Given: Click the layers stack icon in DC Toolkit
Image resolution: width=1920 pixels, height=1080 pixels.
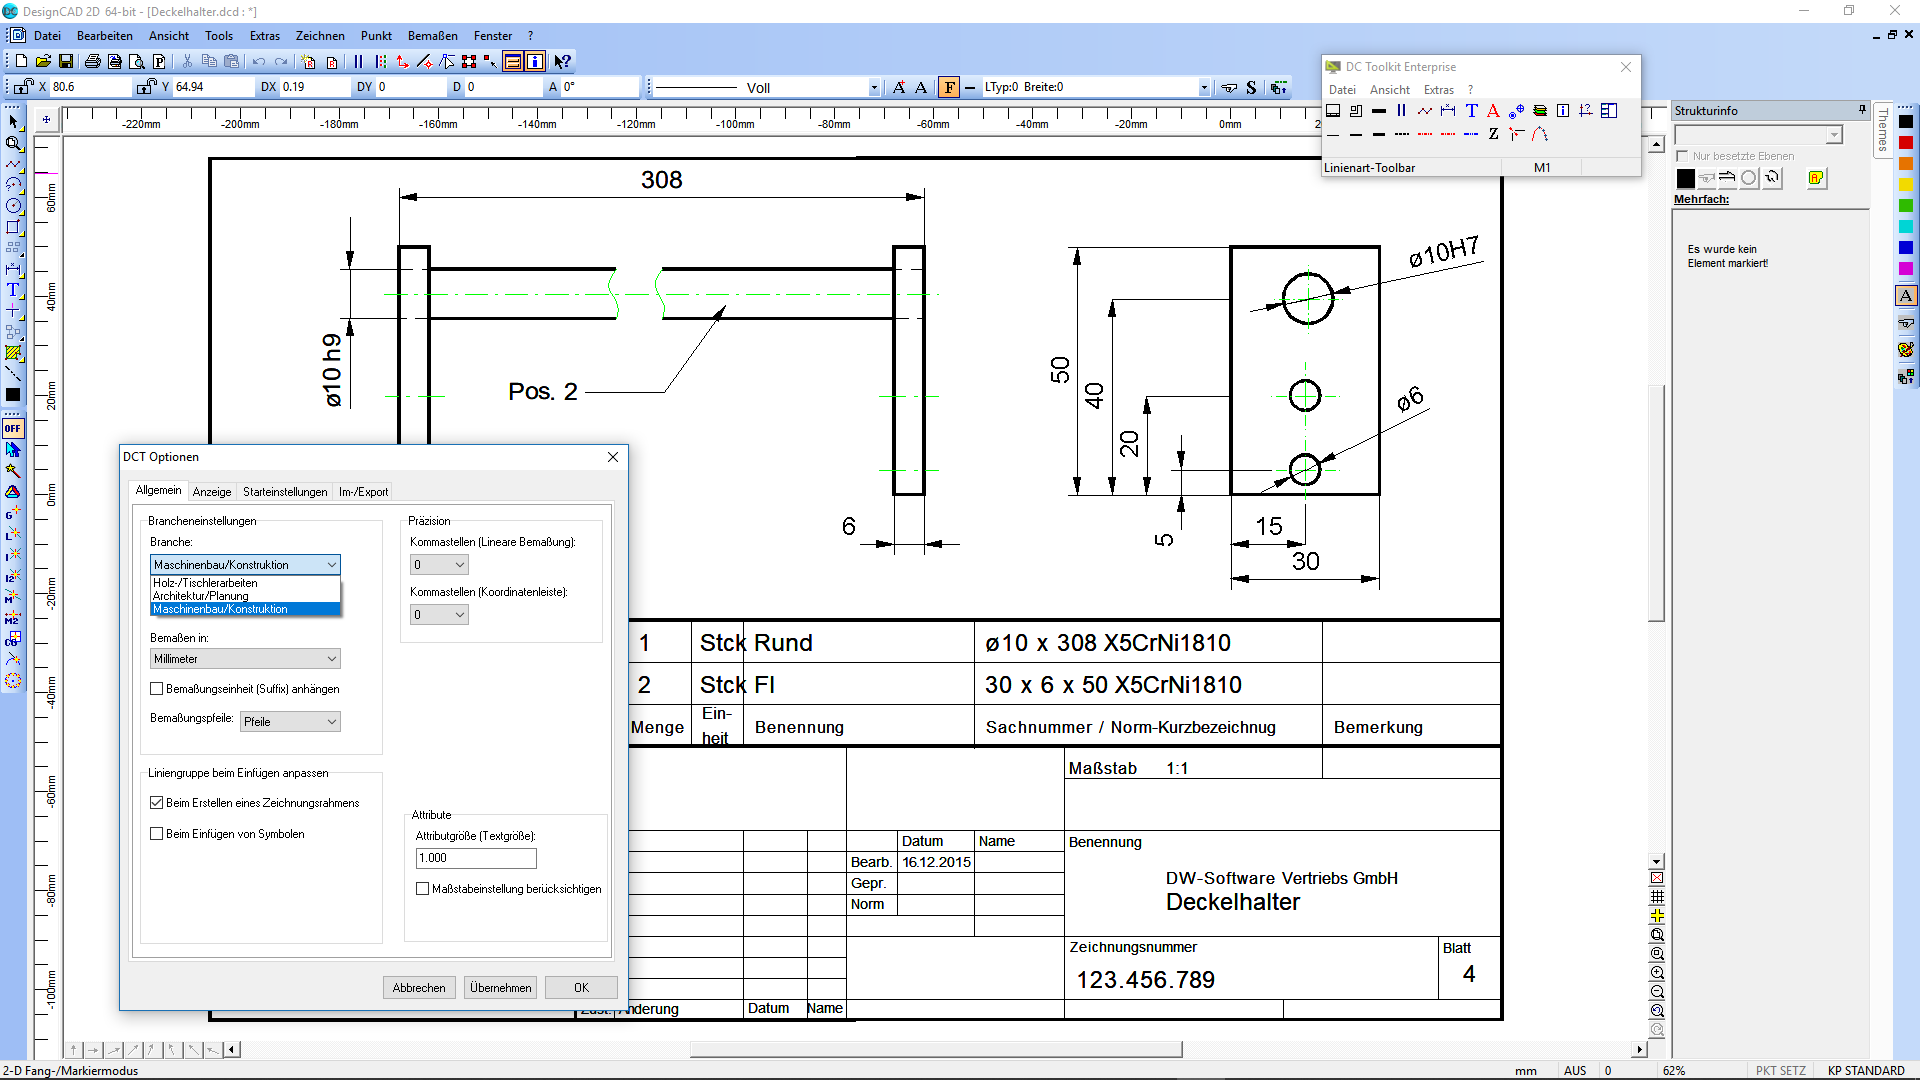Looking at the screenshot, I should 1540,111.
